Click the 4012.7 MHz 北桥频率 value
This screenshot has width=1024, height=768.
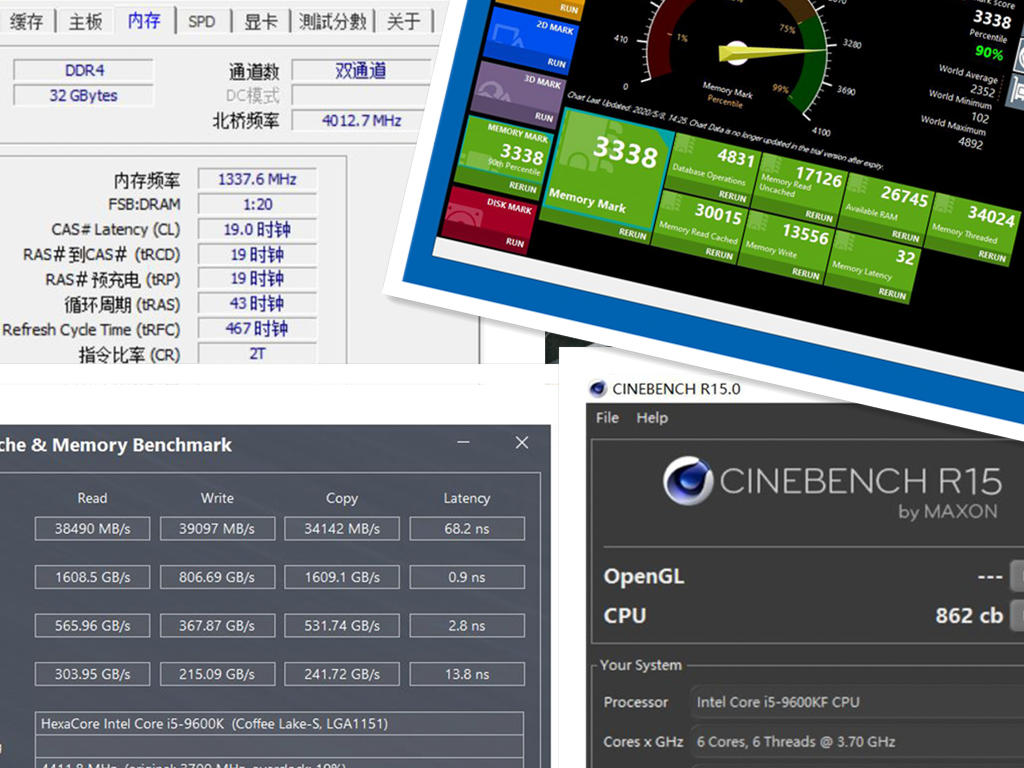(x=360, y=120)
